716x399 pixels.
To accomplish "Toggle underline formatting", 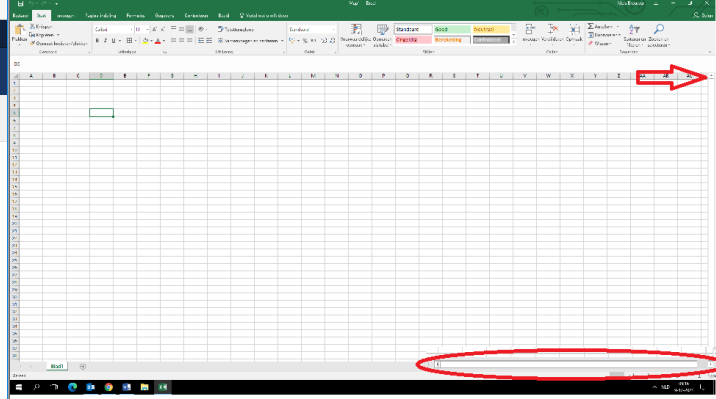I will (x=114, y=41).
